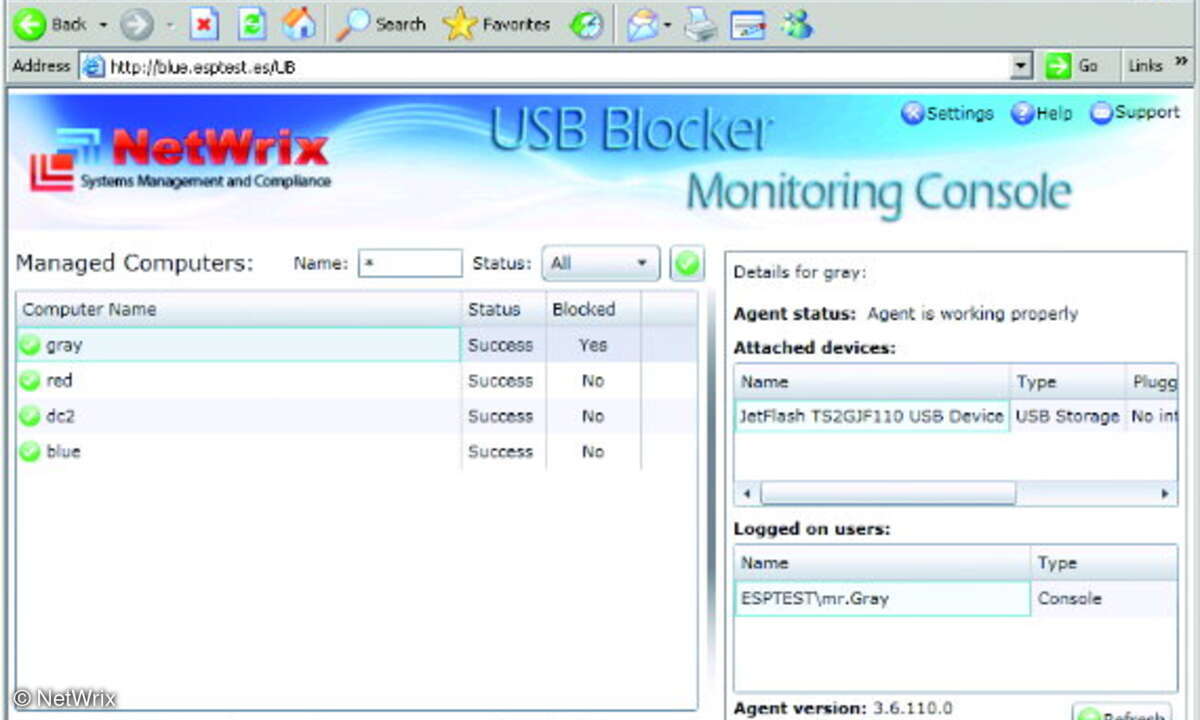Click the Blocked value Yes for gray
Screen dimensions: 1200x720
point(593,345)
